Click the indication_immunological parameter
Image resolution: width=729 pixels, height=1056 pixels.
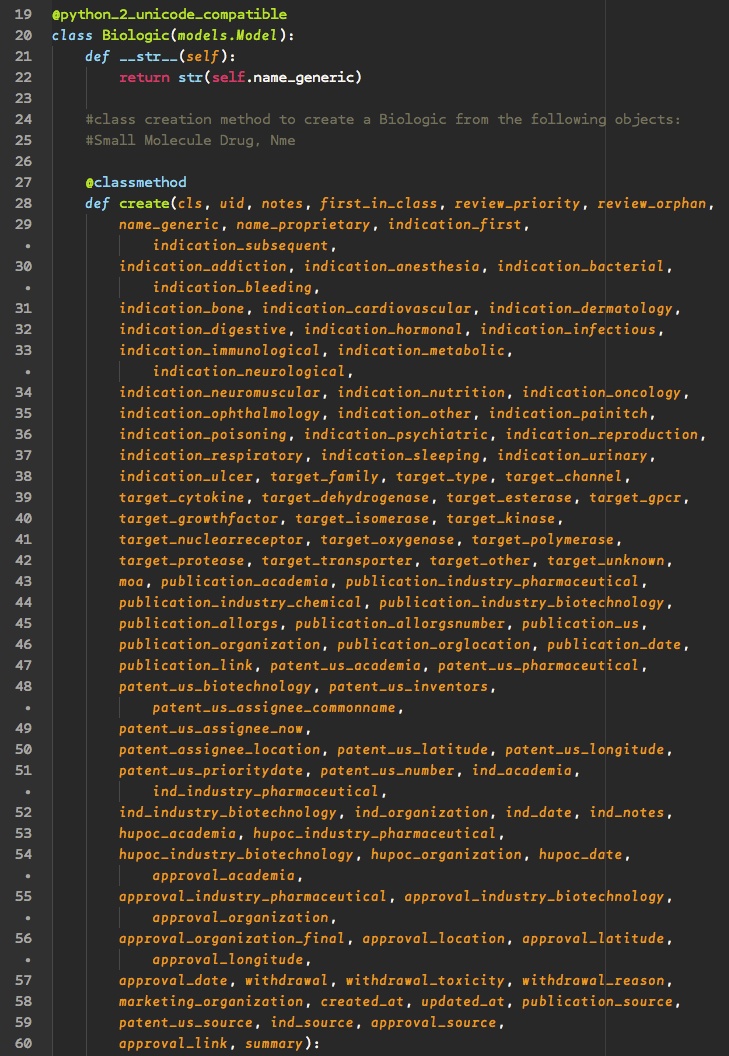[220, 350]
